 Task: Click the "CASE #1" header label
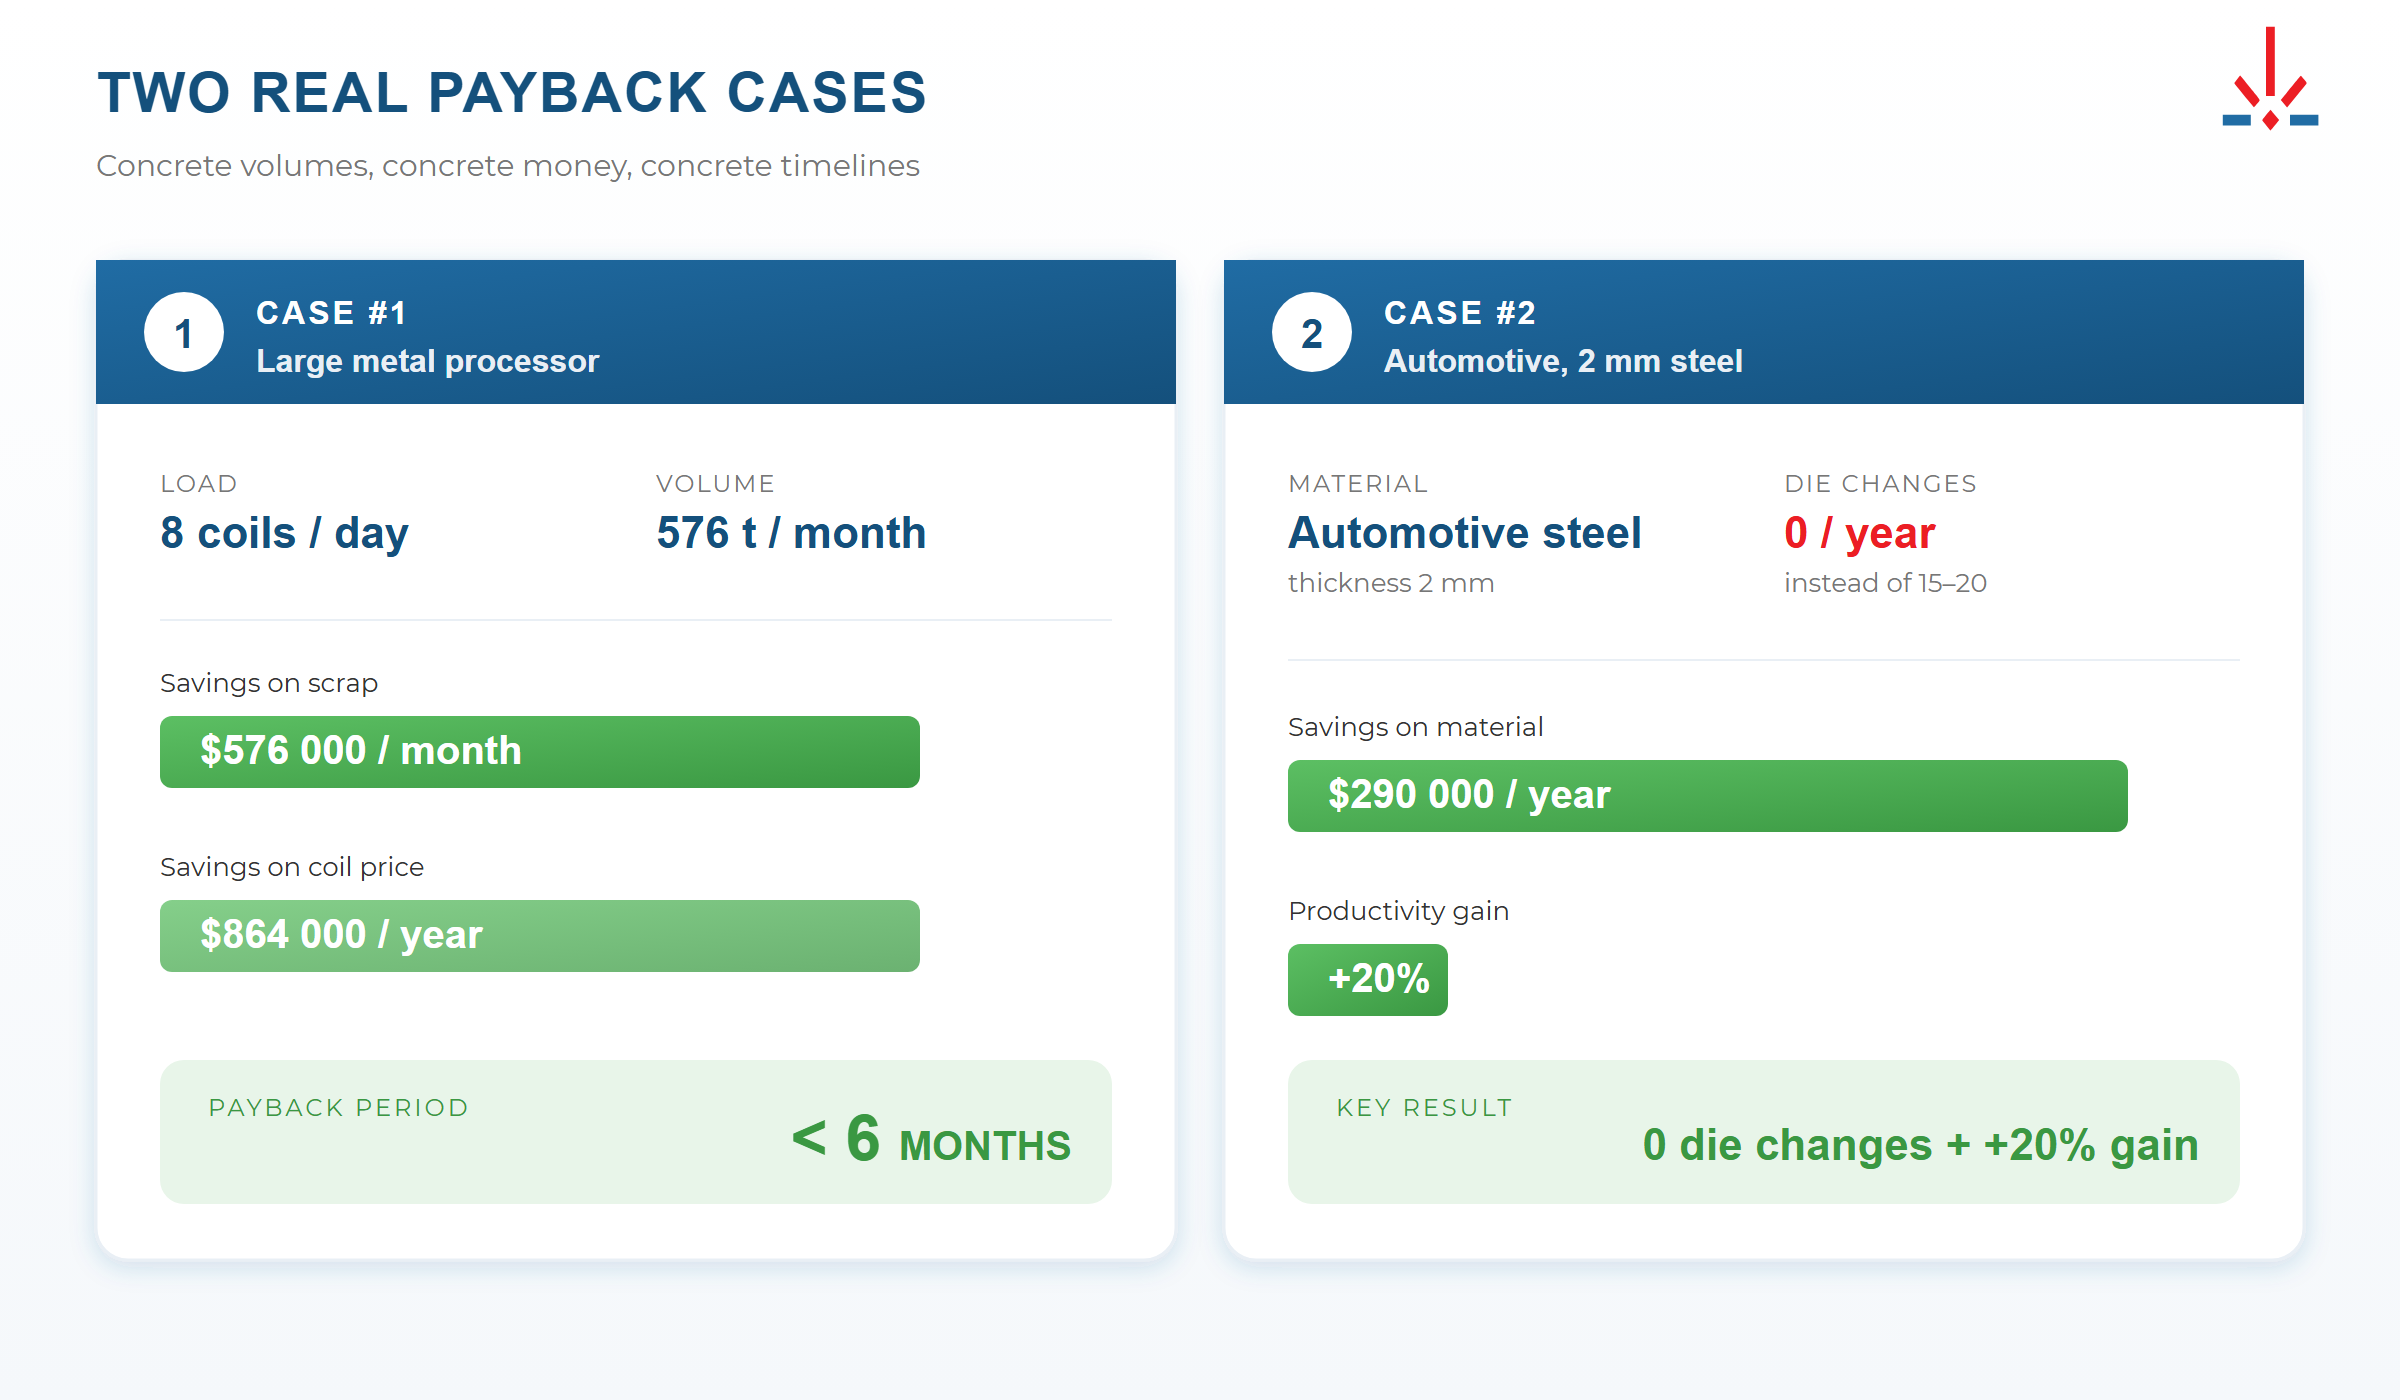click(x=332, y=313)
